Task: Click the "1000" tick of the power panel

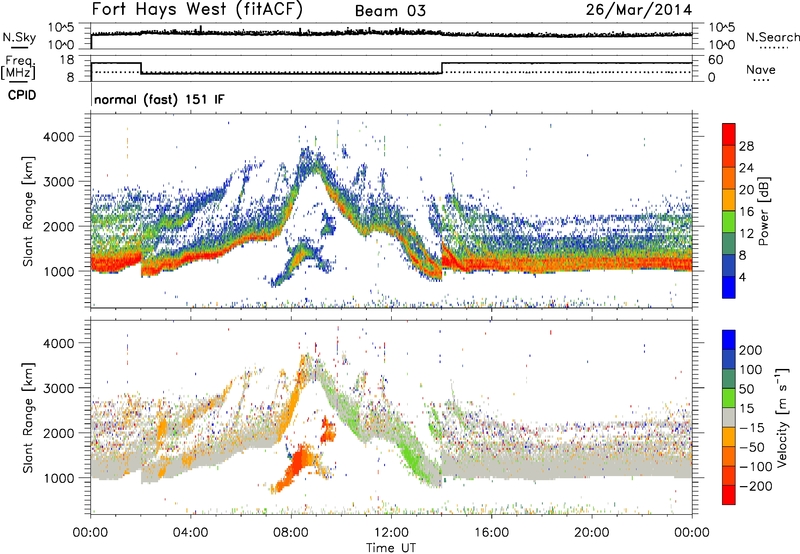Action: [58, 271]
